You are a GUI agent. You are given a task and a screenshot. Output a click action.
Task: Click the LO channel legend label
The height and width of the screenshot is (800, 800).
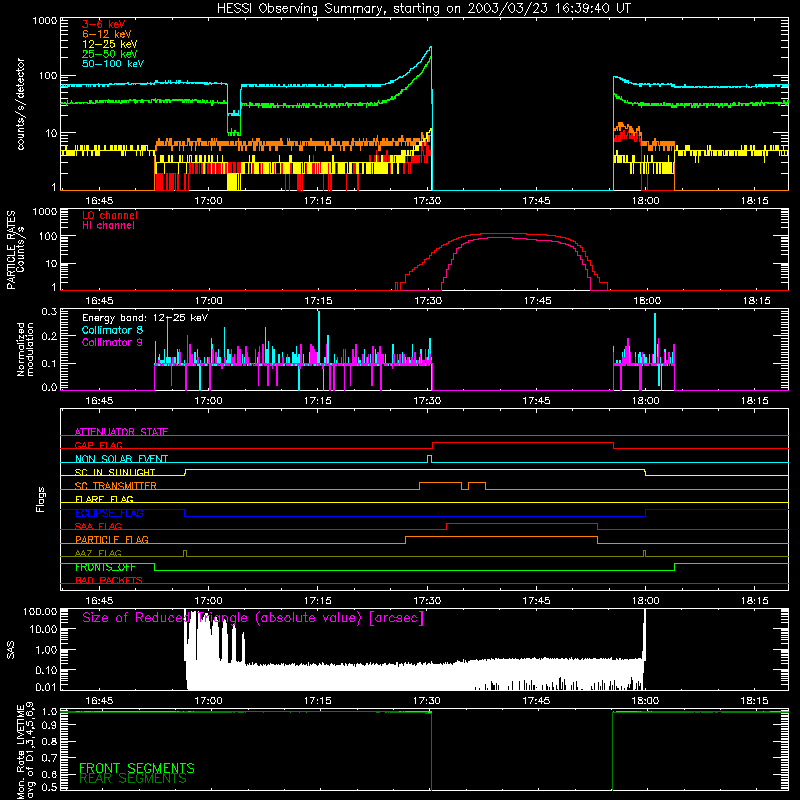(x=110, y=215)
